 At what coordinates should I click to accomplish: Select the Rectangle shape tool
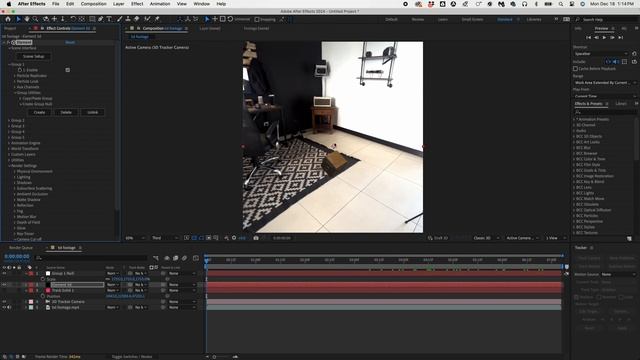(92, 19)
